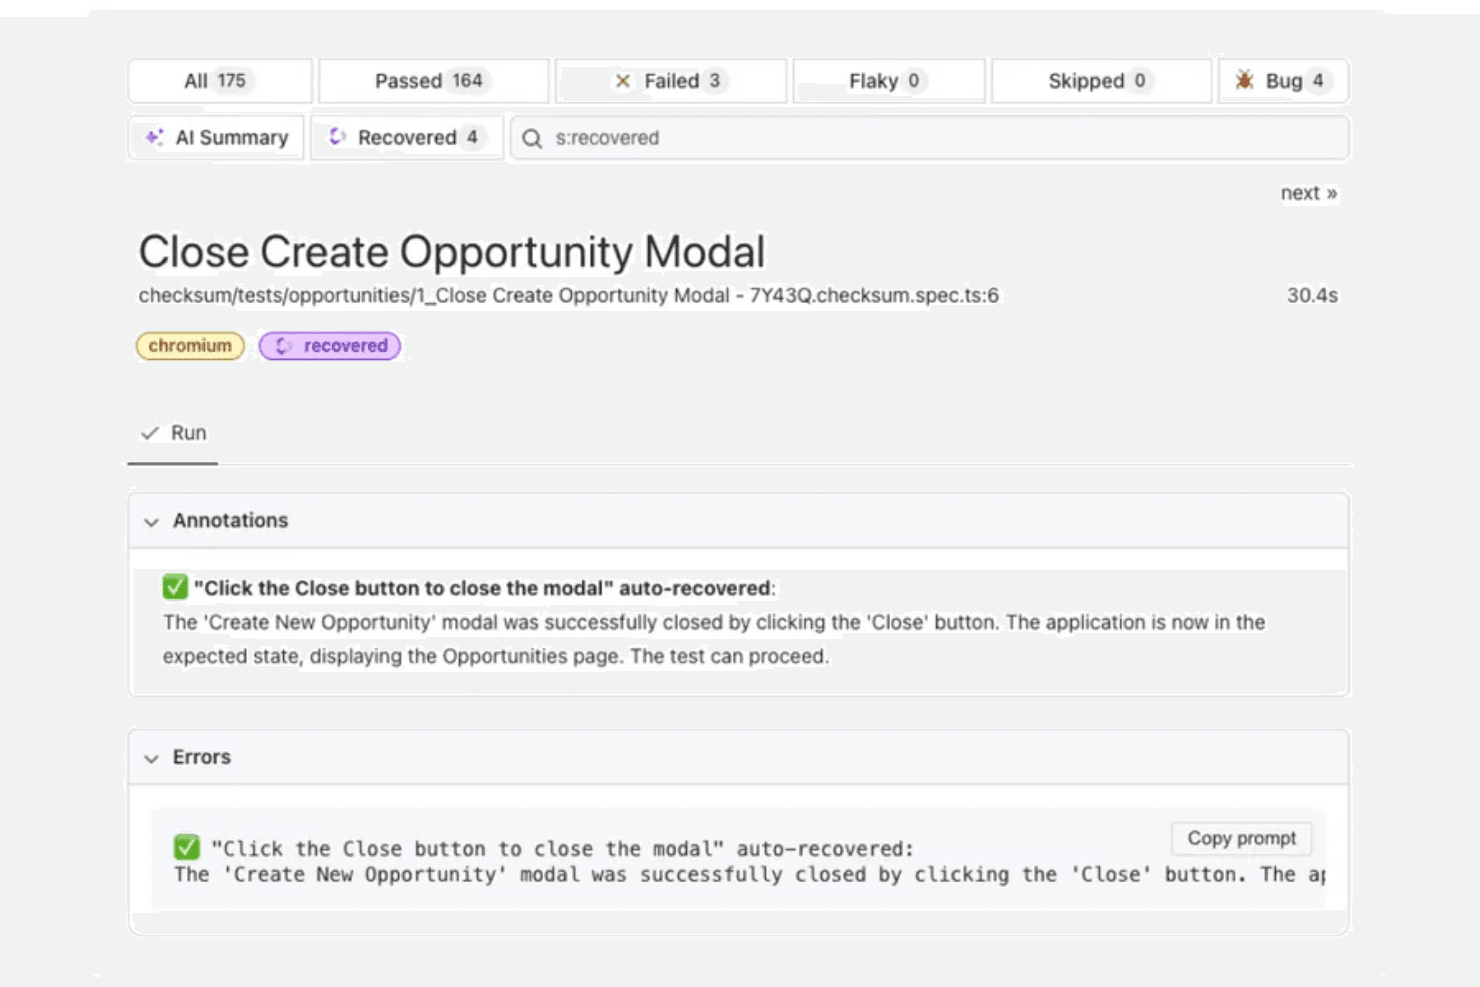Screen dimensions: 1480x987
Task: Open the Run tab
Action: click(x=173, y=434)
